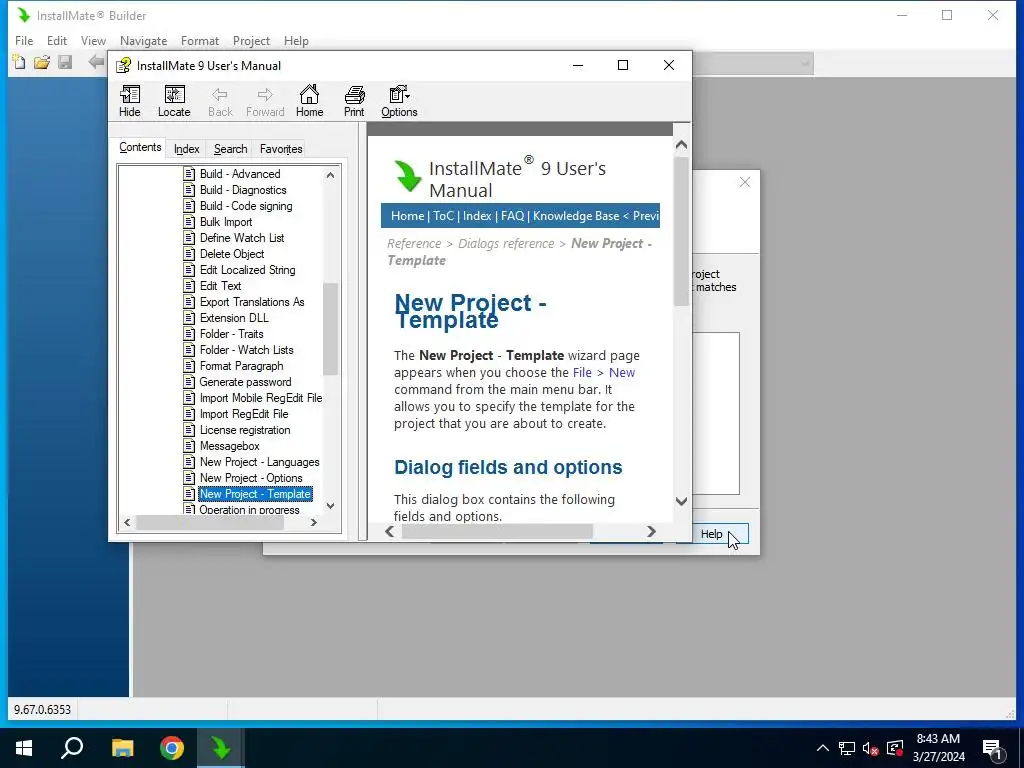The width and height of the screenshot is (1024, 768).
Task: Open the Edit menu in Builder
Action: 57,40
